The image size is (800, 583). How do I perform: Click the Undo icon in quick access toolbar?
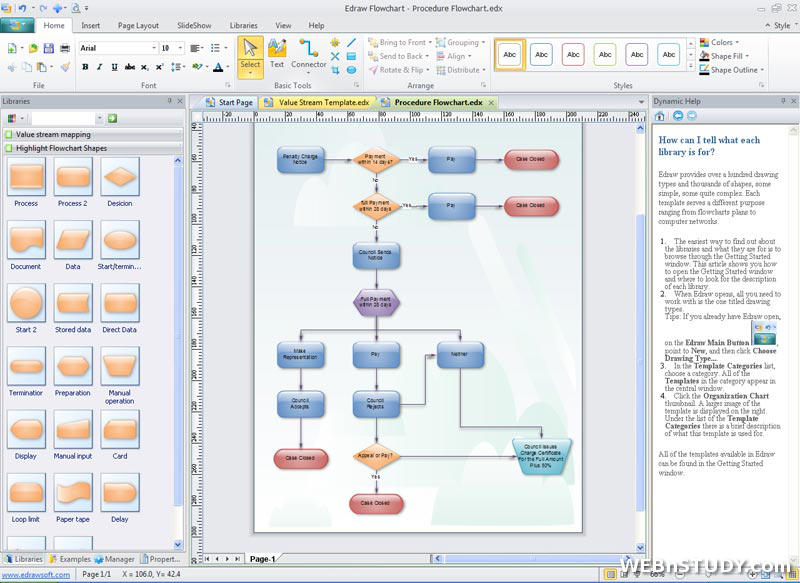(22, 8)
